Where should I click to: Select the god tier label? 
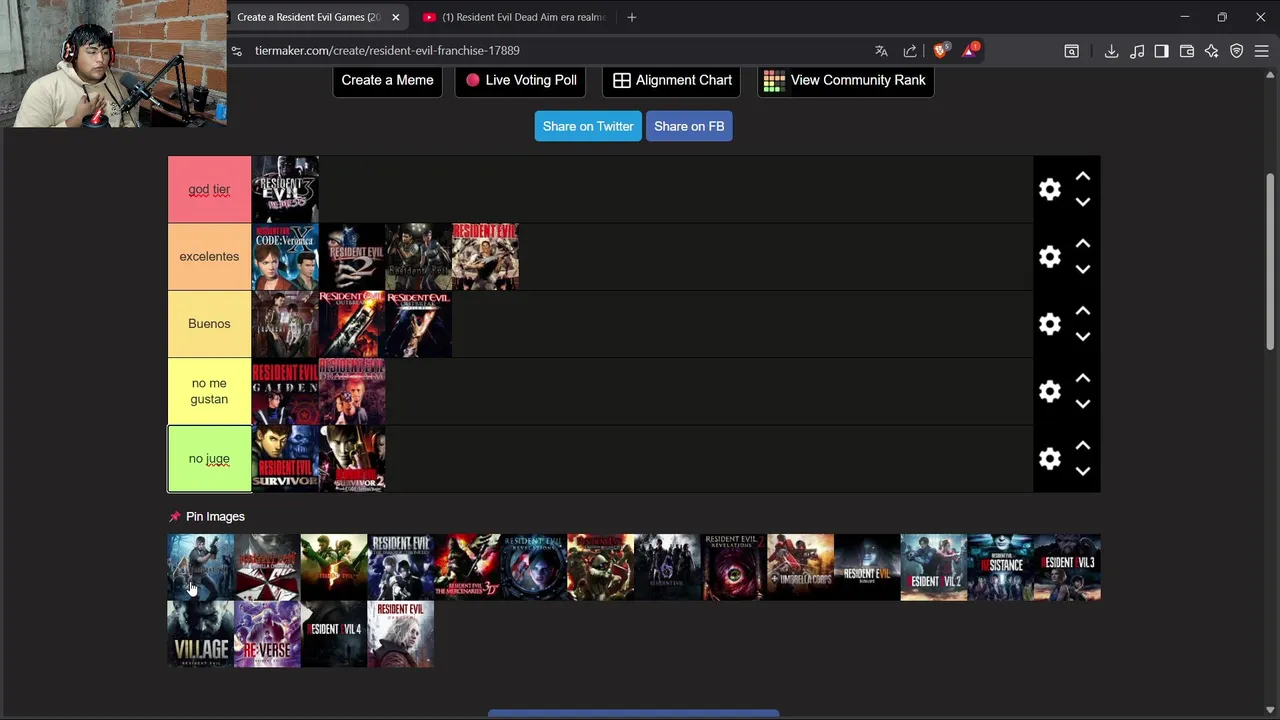[209, 189]
